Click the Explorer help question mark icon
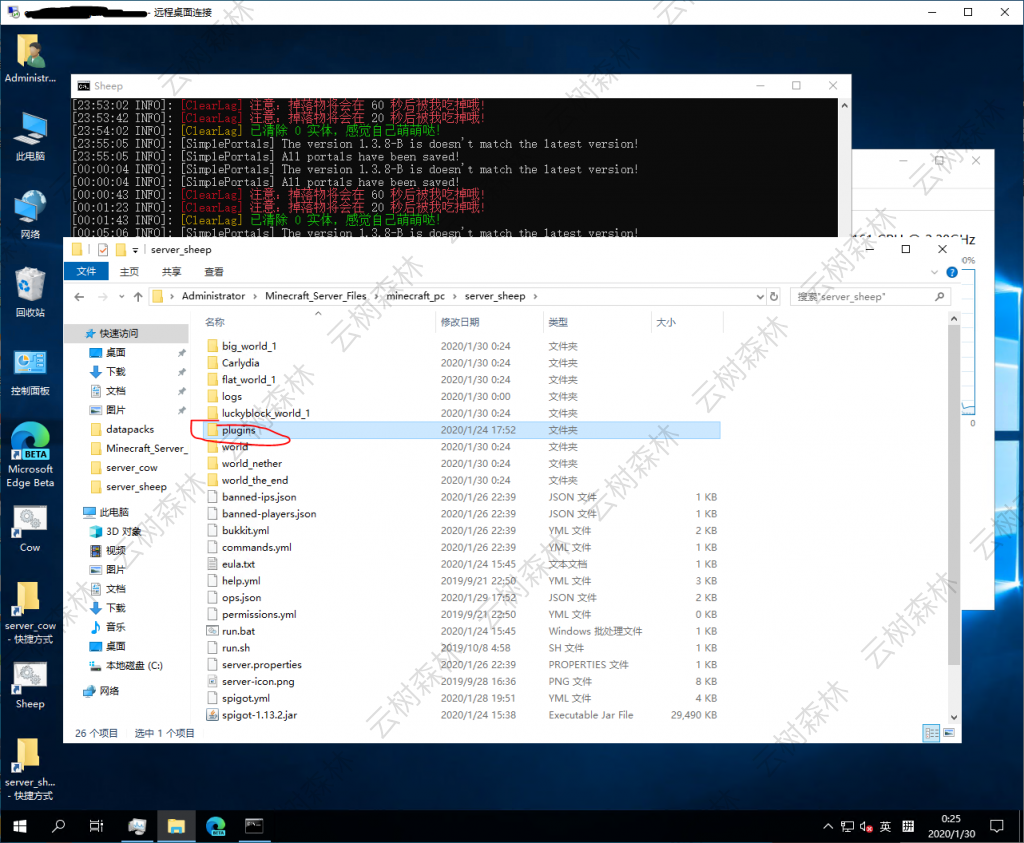Viewport: 1024px width, 843px height. tap(952, 272)
